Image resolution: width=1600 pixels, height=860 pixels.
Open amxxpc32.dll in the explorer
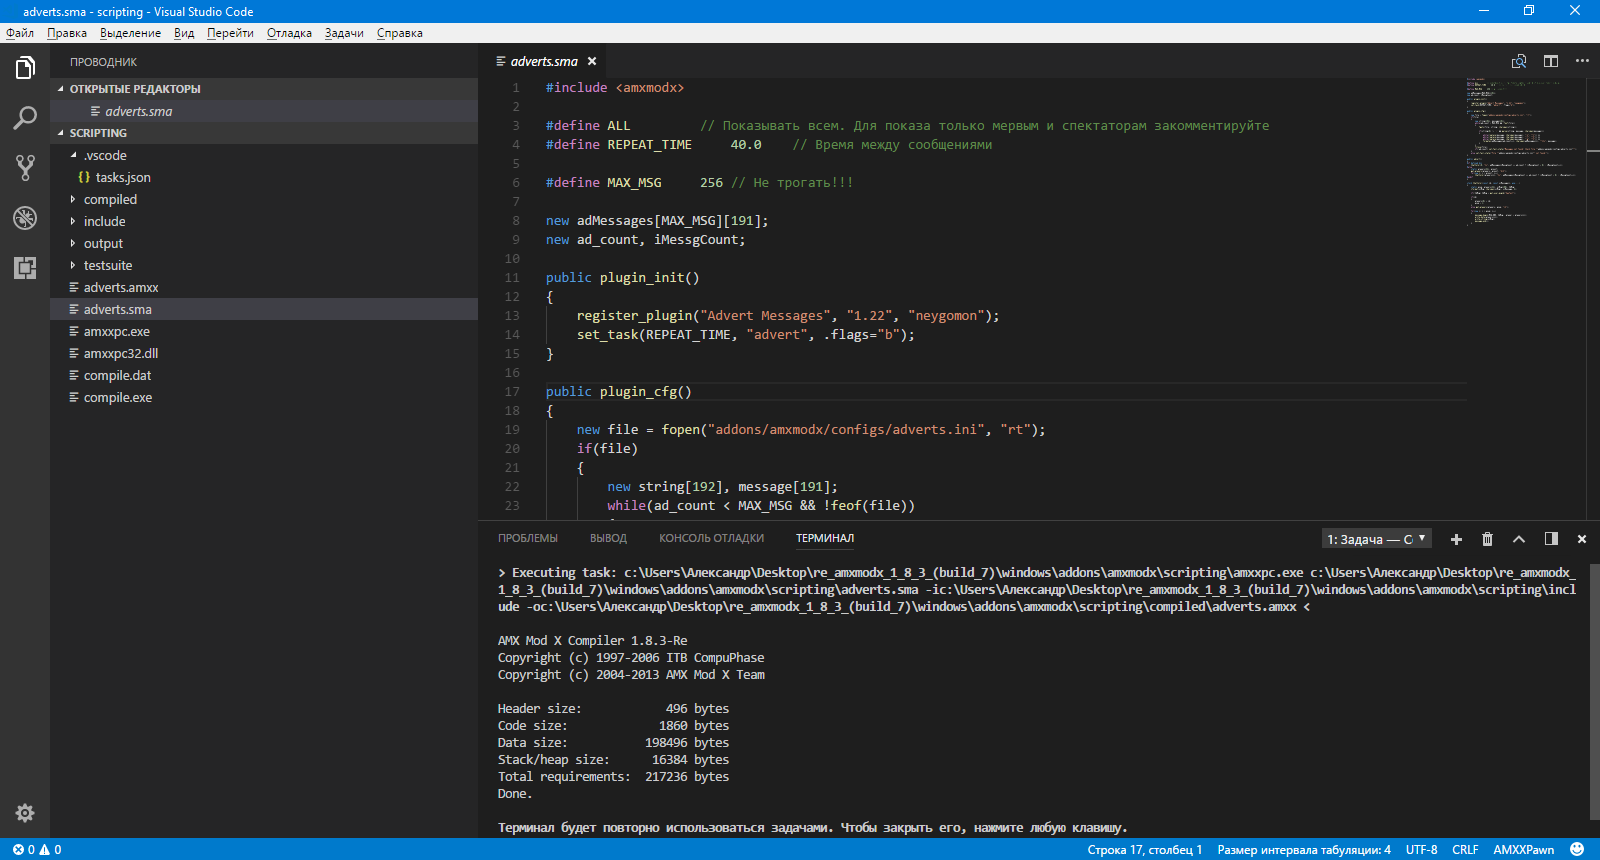264,353
